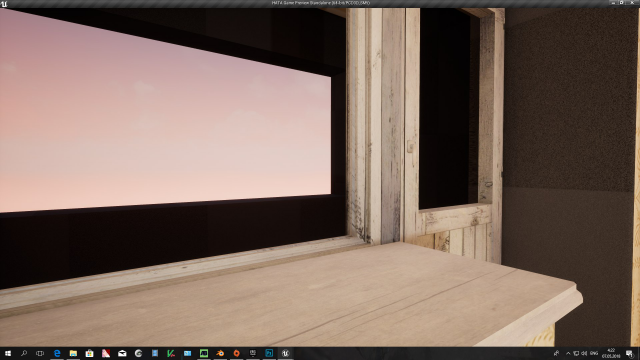The width and height of the screenshot is (640, 360).
Task: Open the orange gear app in taskbar
Action: coord(236,353)
